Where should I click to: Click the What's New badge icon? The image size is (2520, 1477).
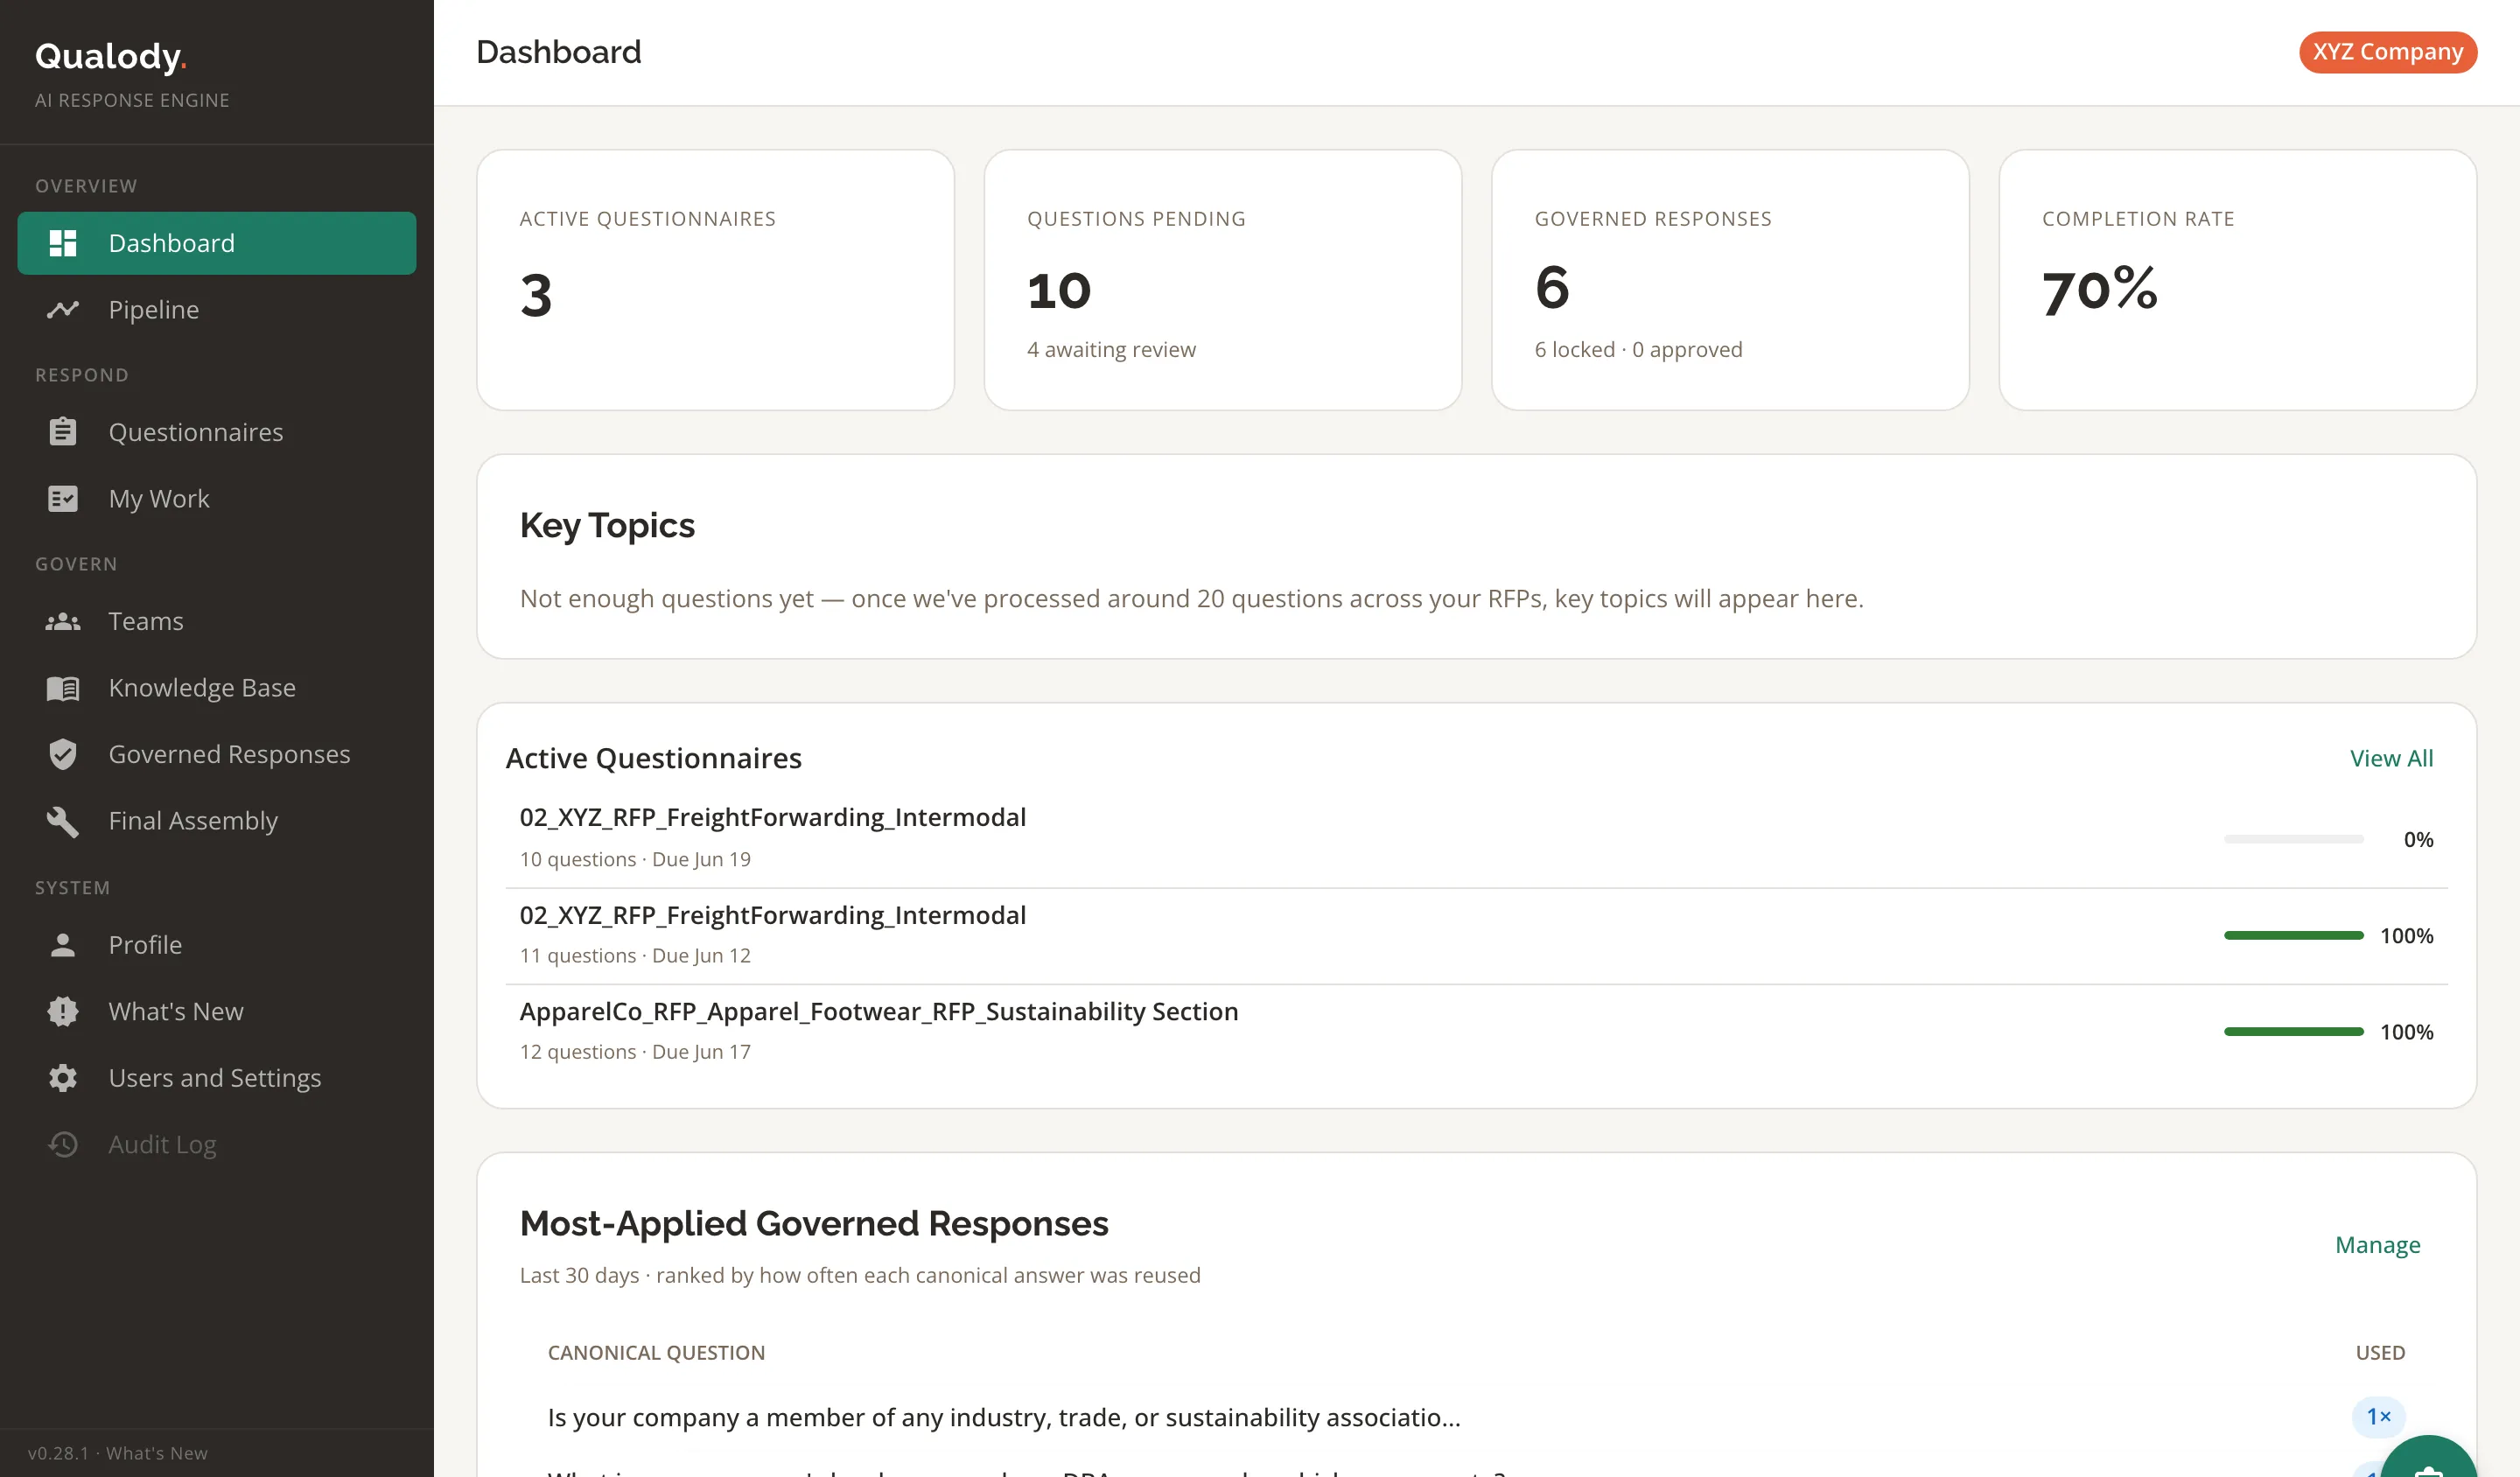[63, 1011]
